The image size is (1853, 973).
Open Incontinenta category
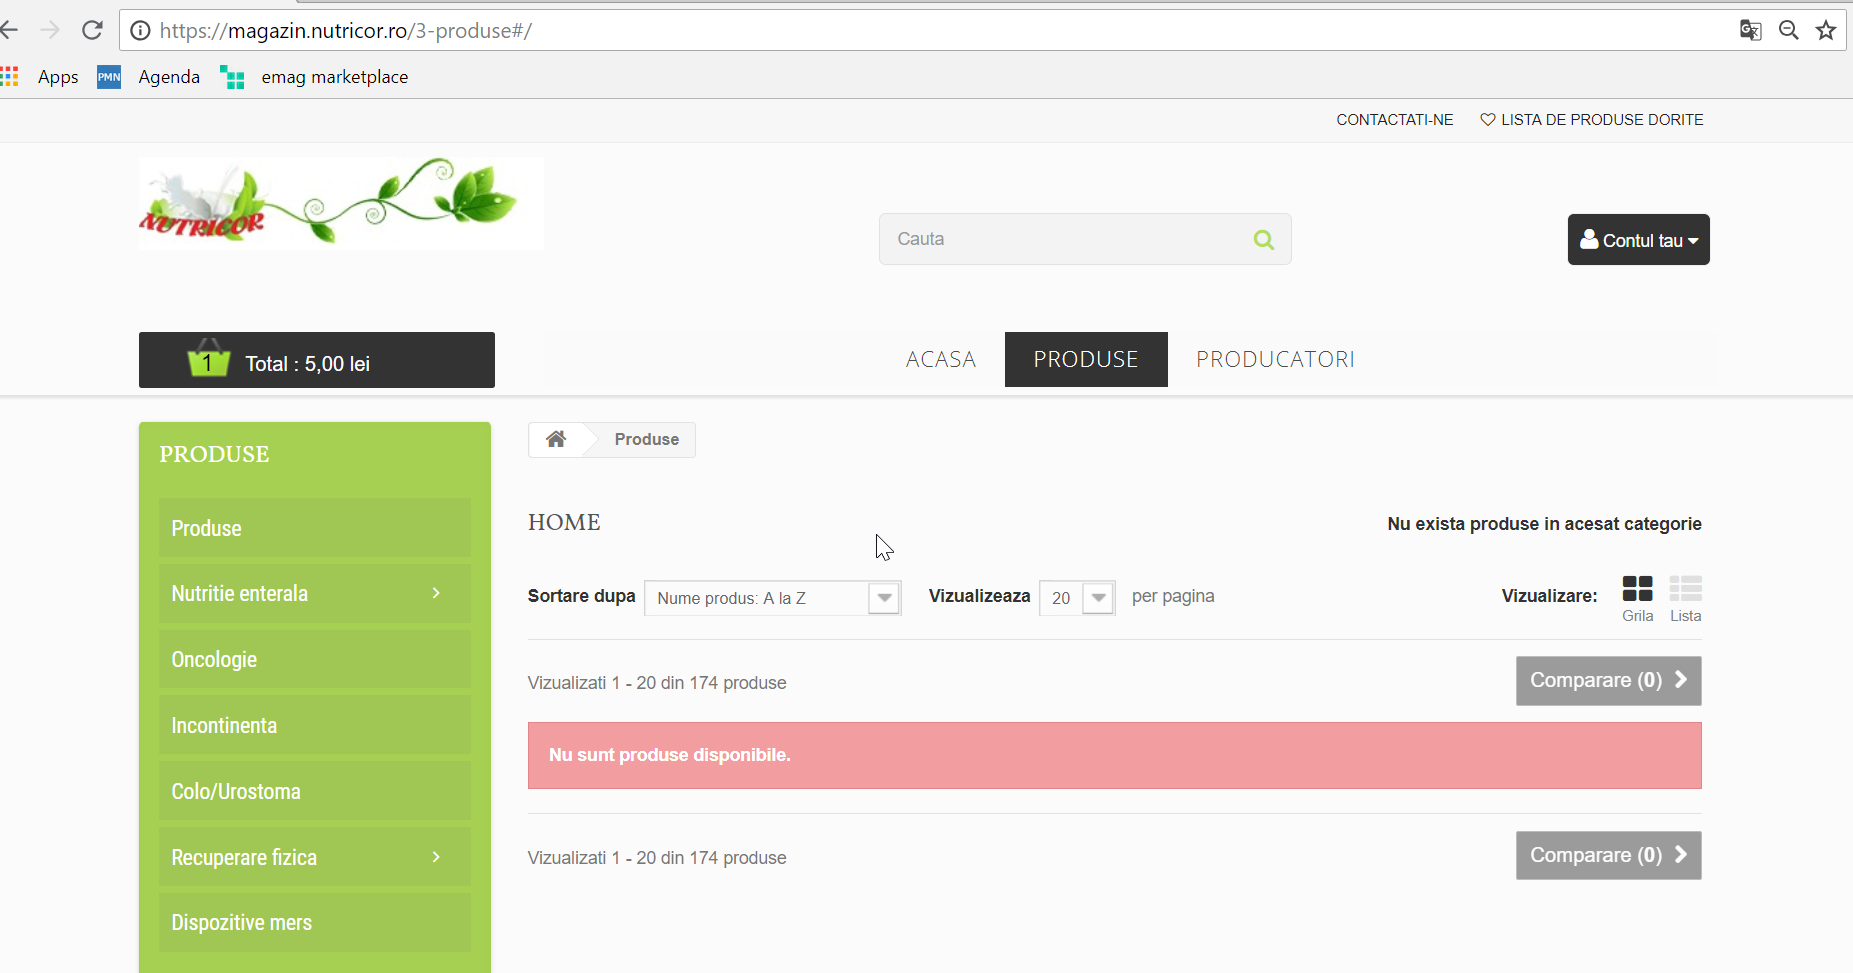pos(314,726)
